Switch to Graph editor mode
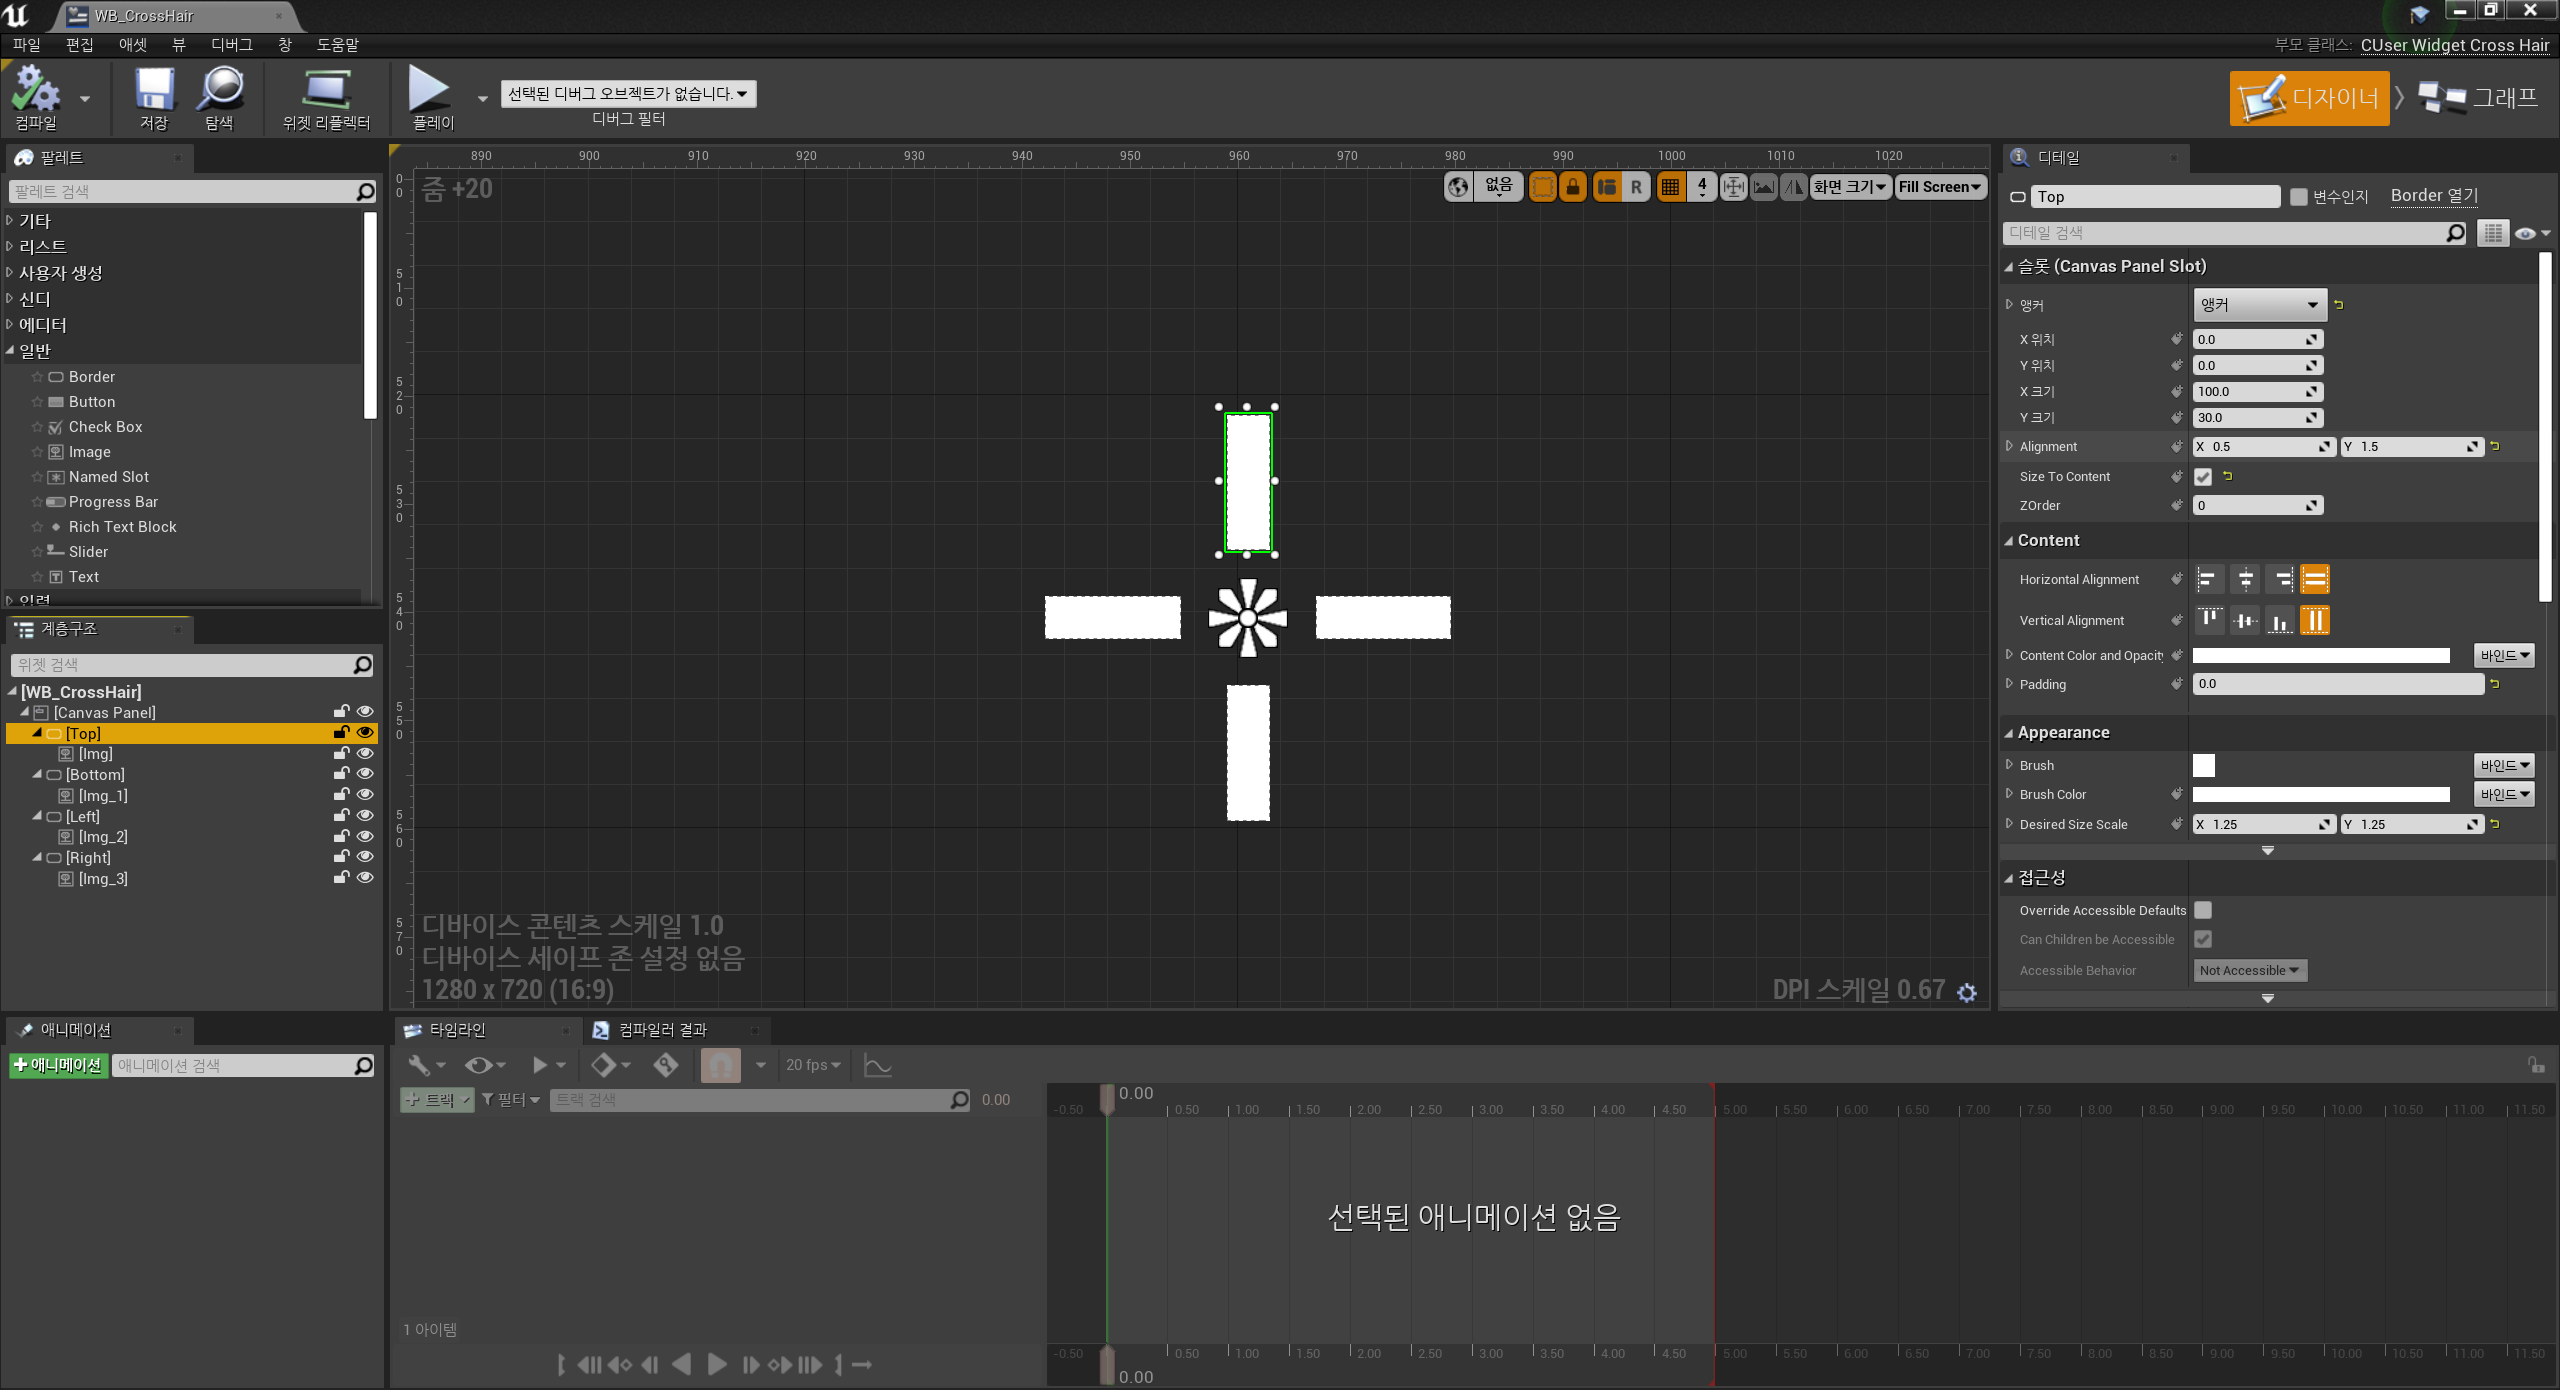The image size is (2560, 1390). point(2478,98)
